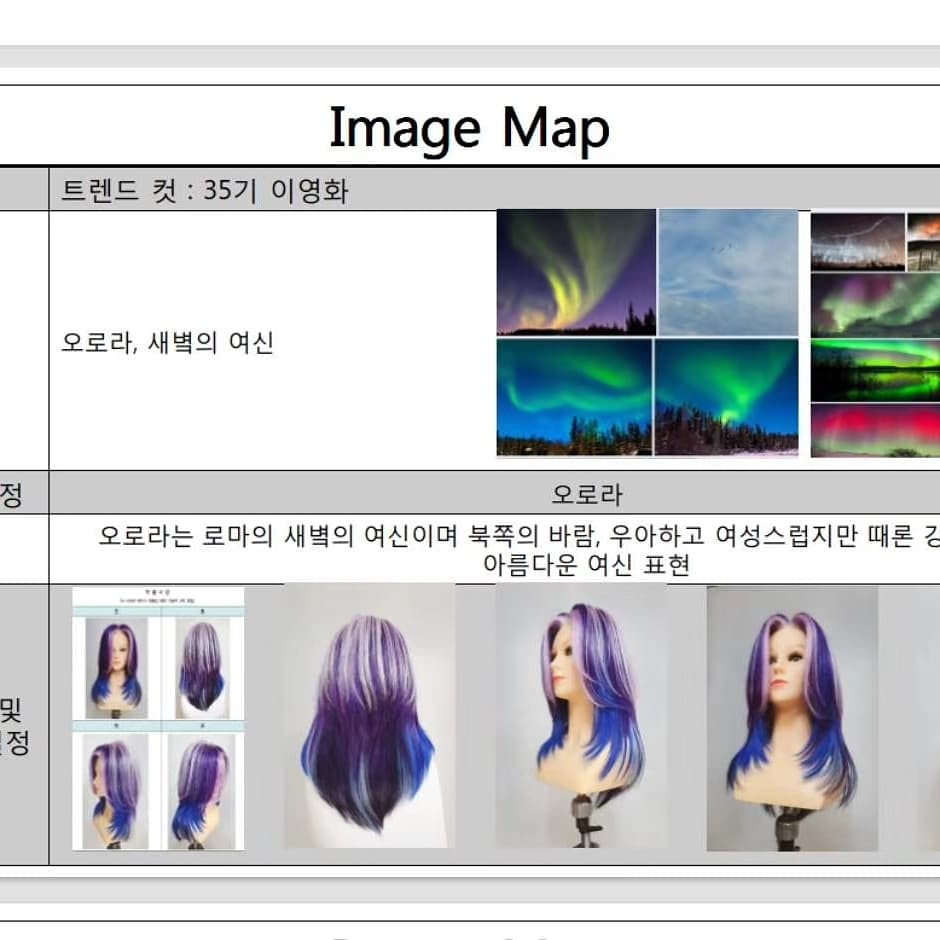Select the front-facing mannequin wig photo
The height and width of the screenshot is (940, 940).
click(x=793, y=718)
